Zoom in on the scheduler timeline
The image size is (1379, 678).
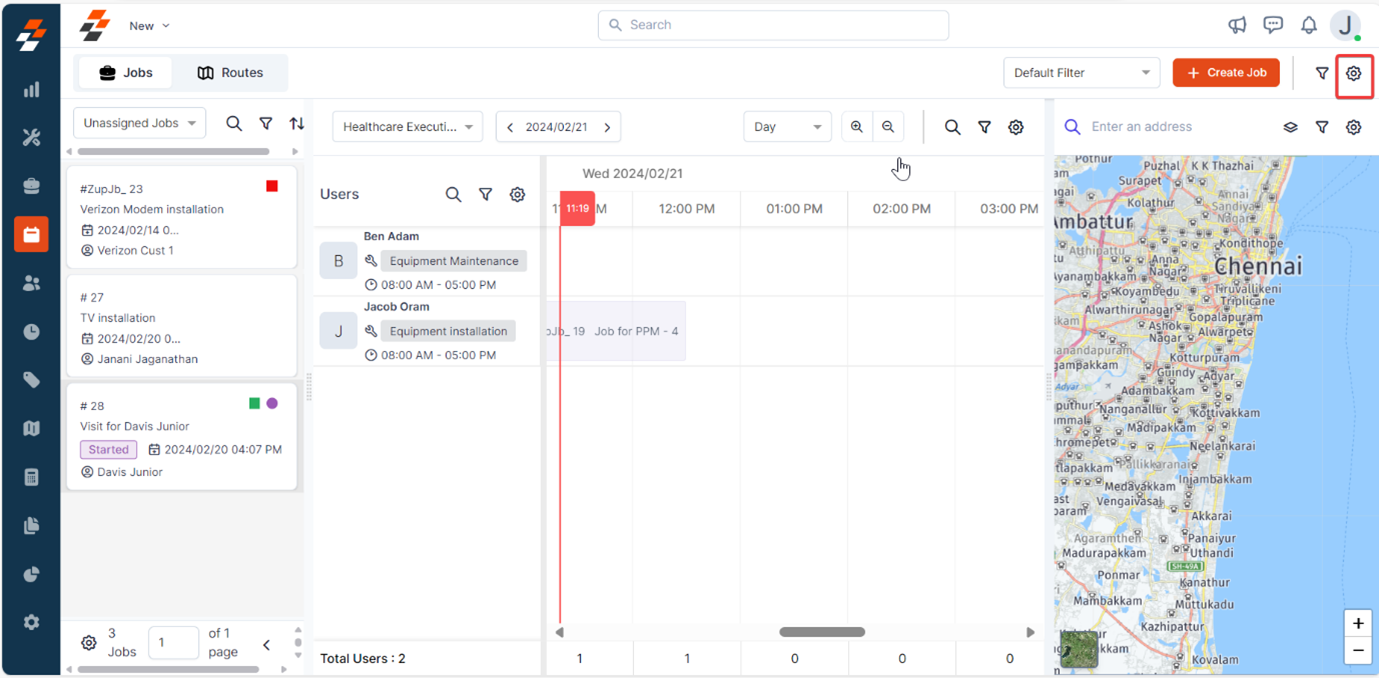(x=857, y=127)
